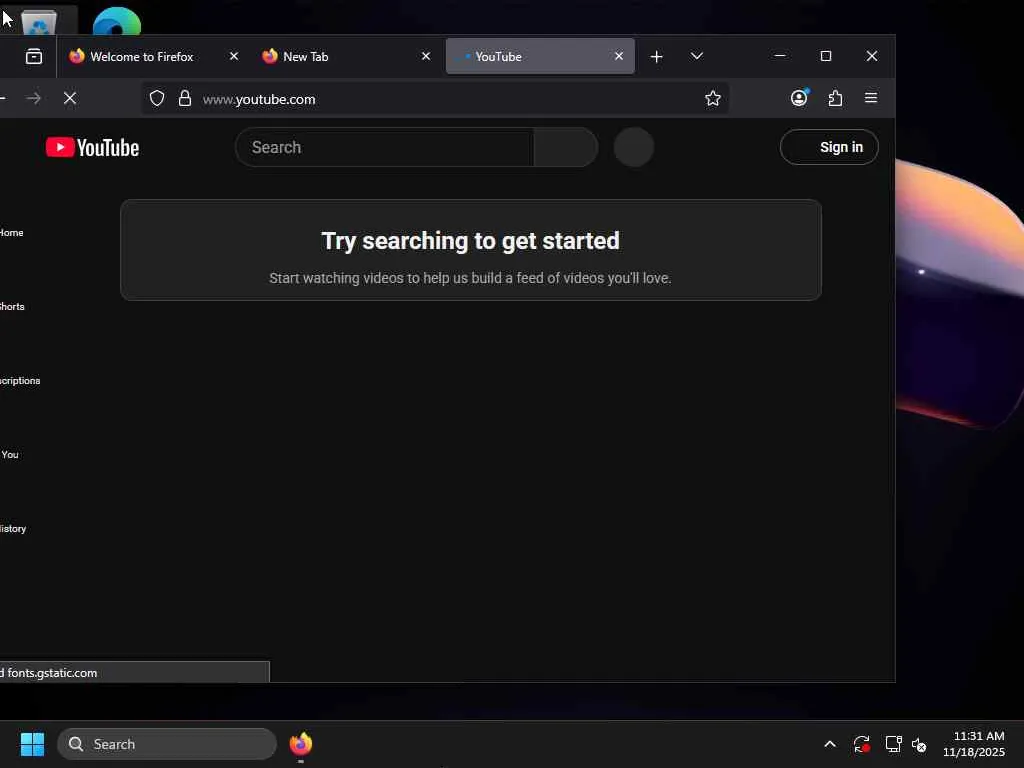Click 'Try searching to get started' heading
1024x768 pixels.
click(470, 241)
